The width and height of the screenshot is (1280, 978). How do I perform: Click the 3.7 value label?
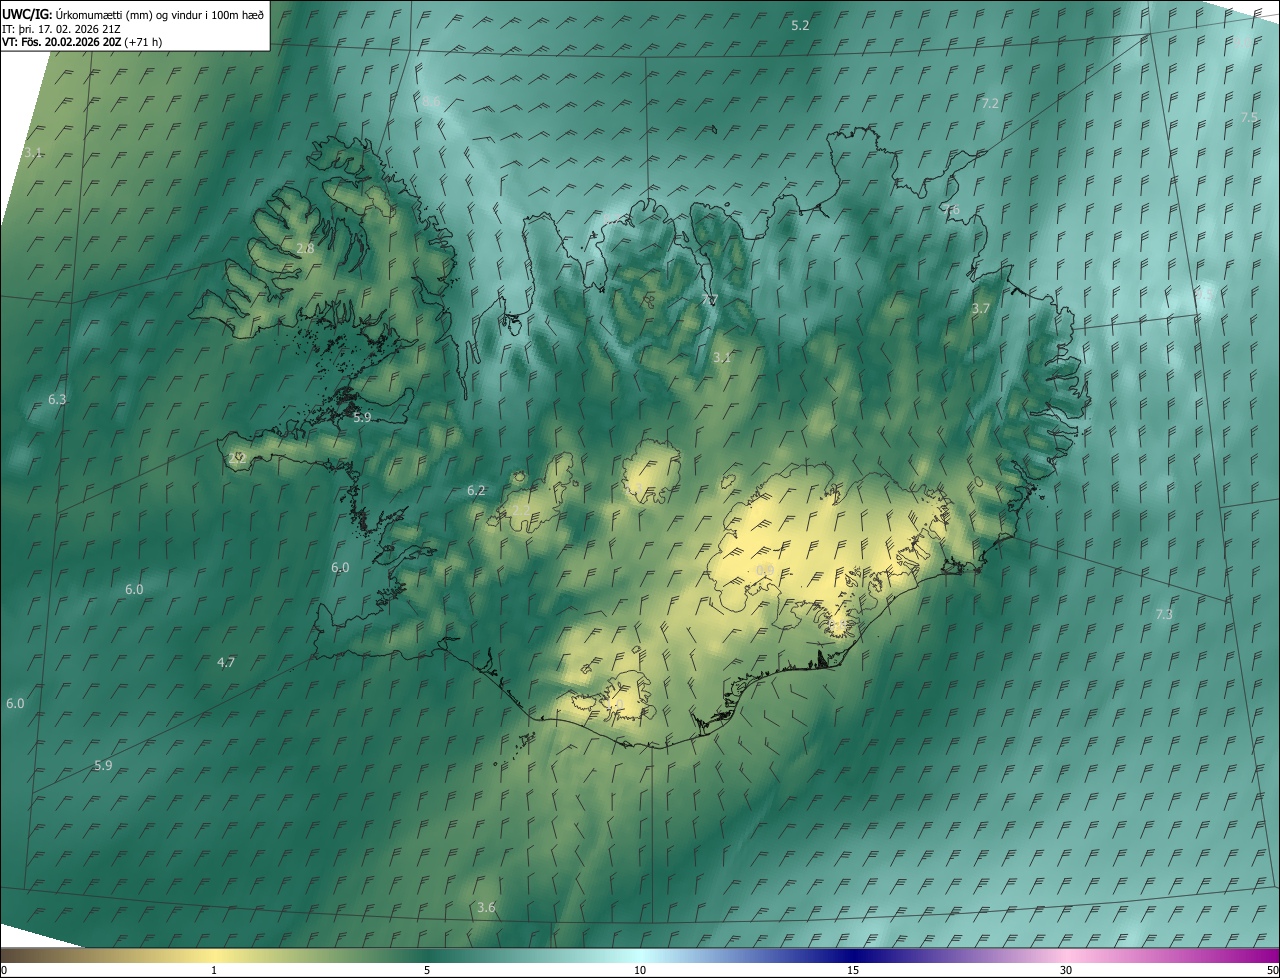(980, 309)
